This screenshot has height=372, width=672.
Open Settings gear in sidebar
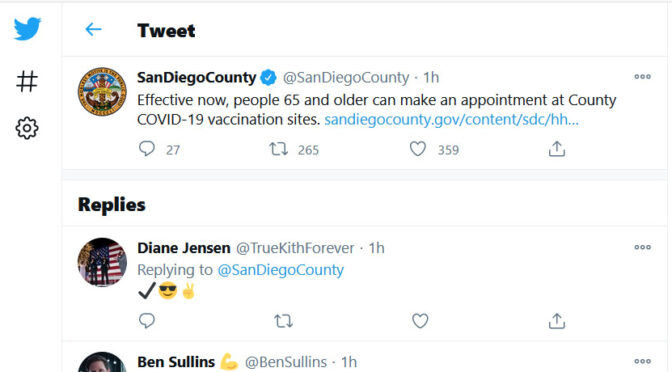(27, 128)
